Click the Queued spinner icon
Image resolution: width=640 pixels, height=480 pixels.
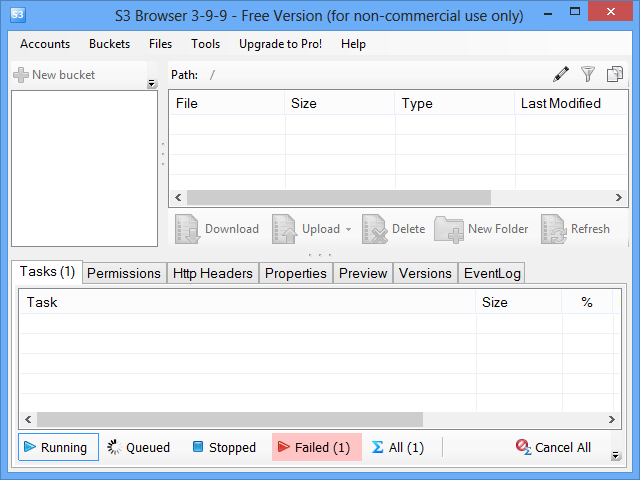[114, 447]
